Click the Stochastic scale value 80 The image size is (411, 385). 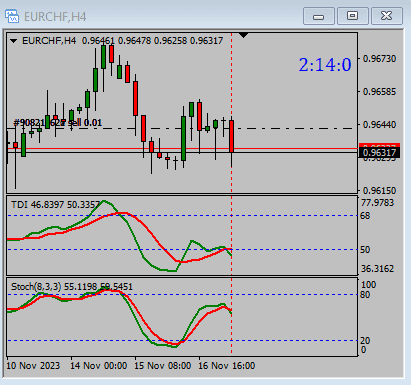[365, 295]
